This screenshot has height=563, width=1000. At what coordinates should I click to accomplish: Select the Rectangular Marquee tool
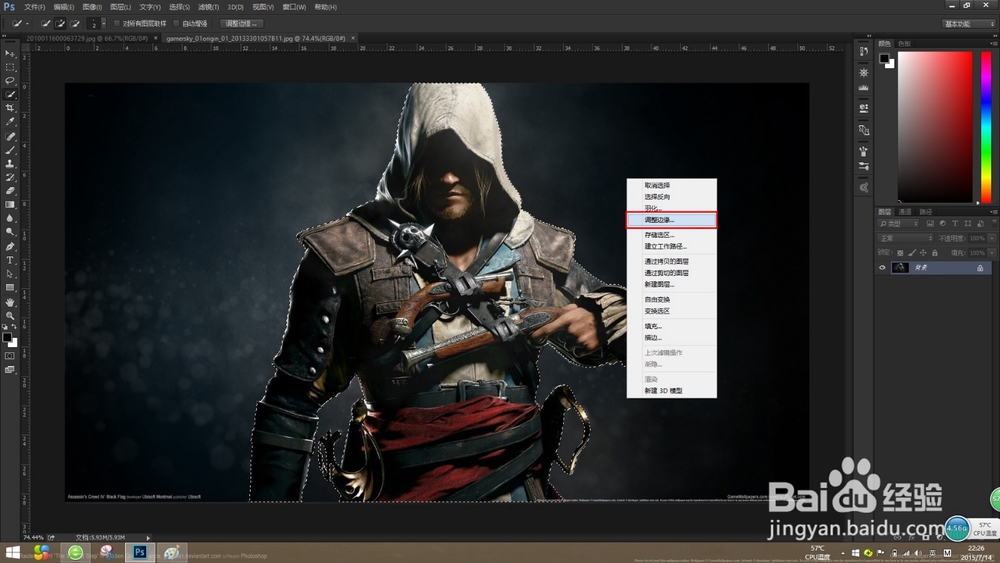click(10, 67)
